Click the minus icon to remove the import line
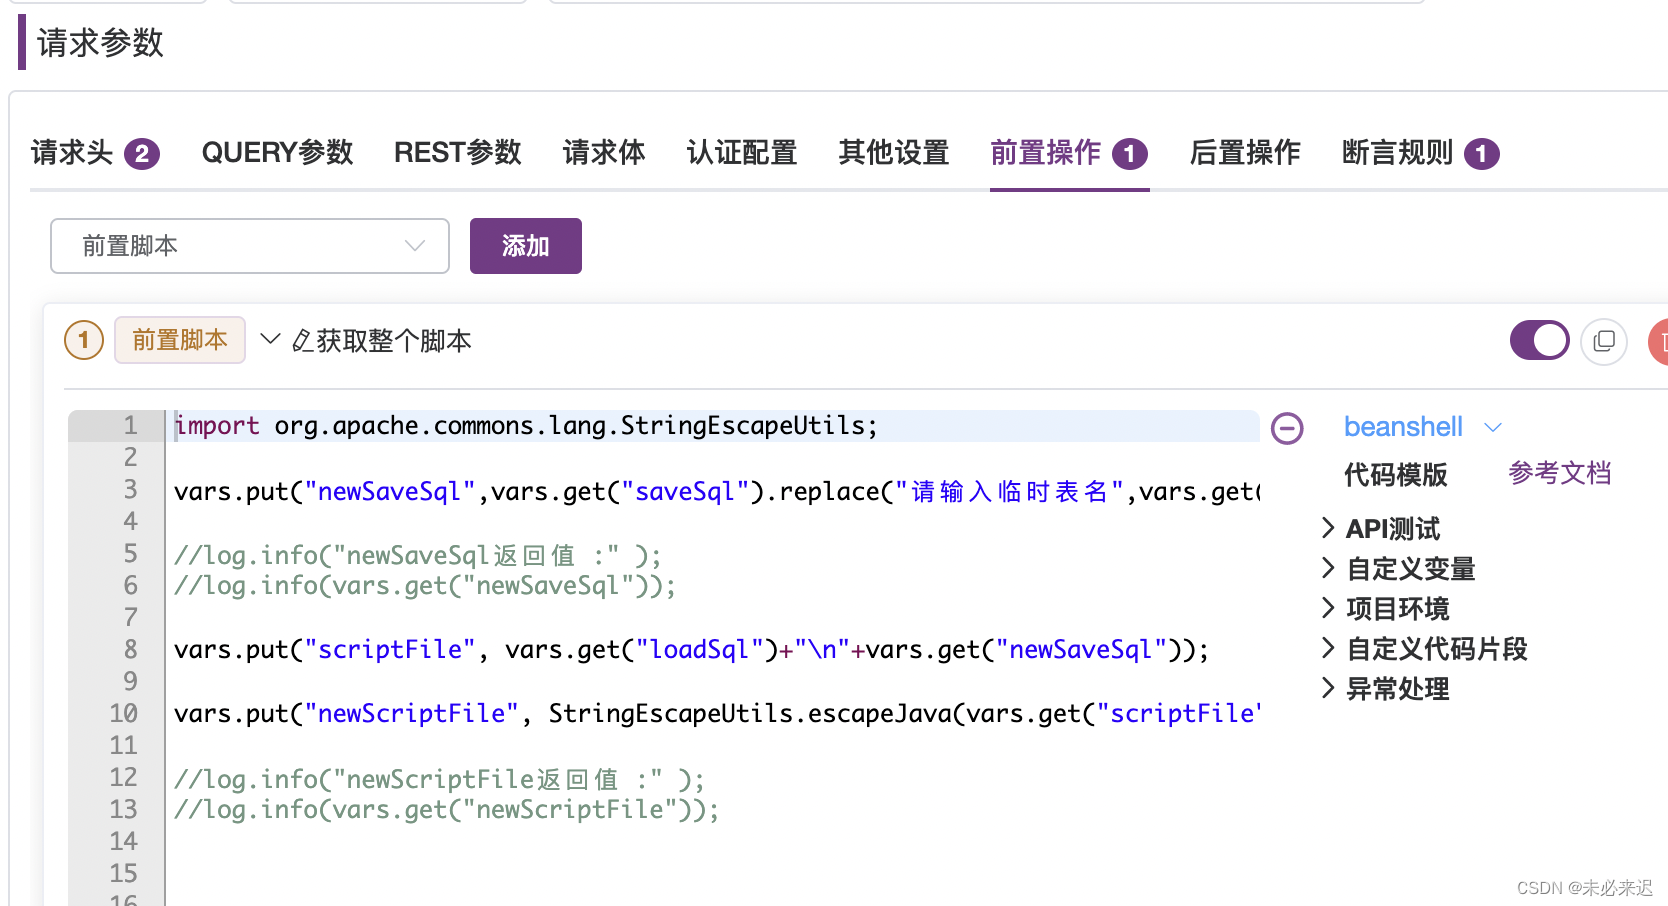Screen dimensions: 1668x906 point(1287,428)
